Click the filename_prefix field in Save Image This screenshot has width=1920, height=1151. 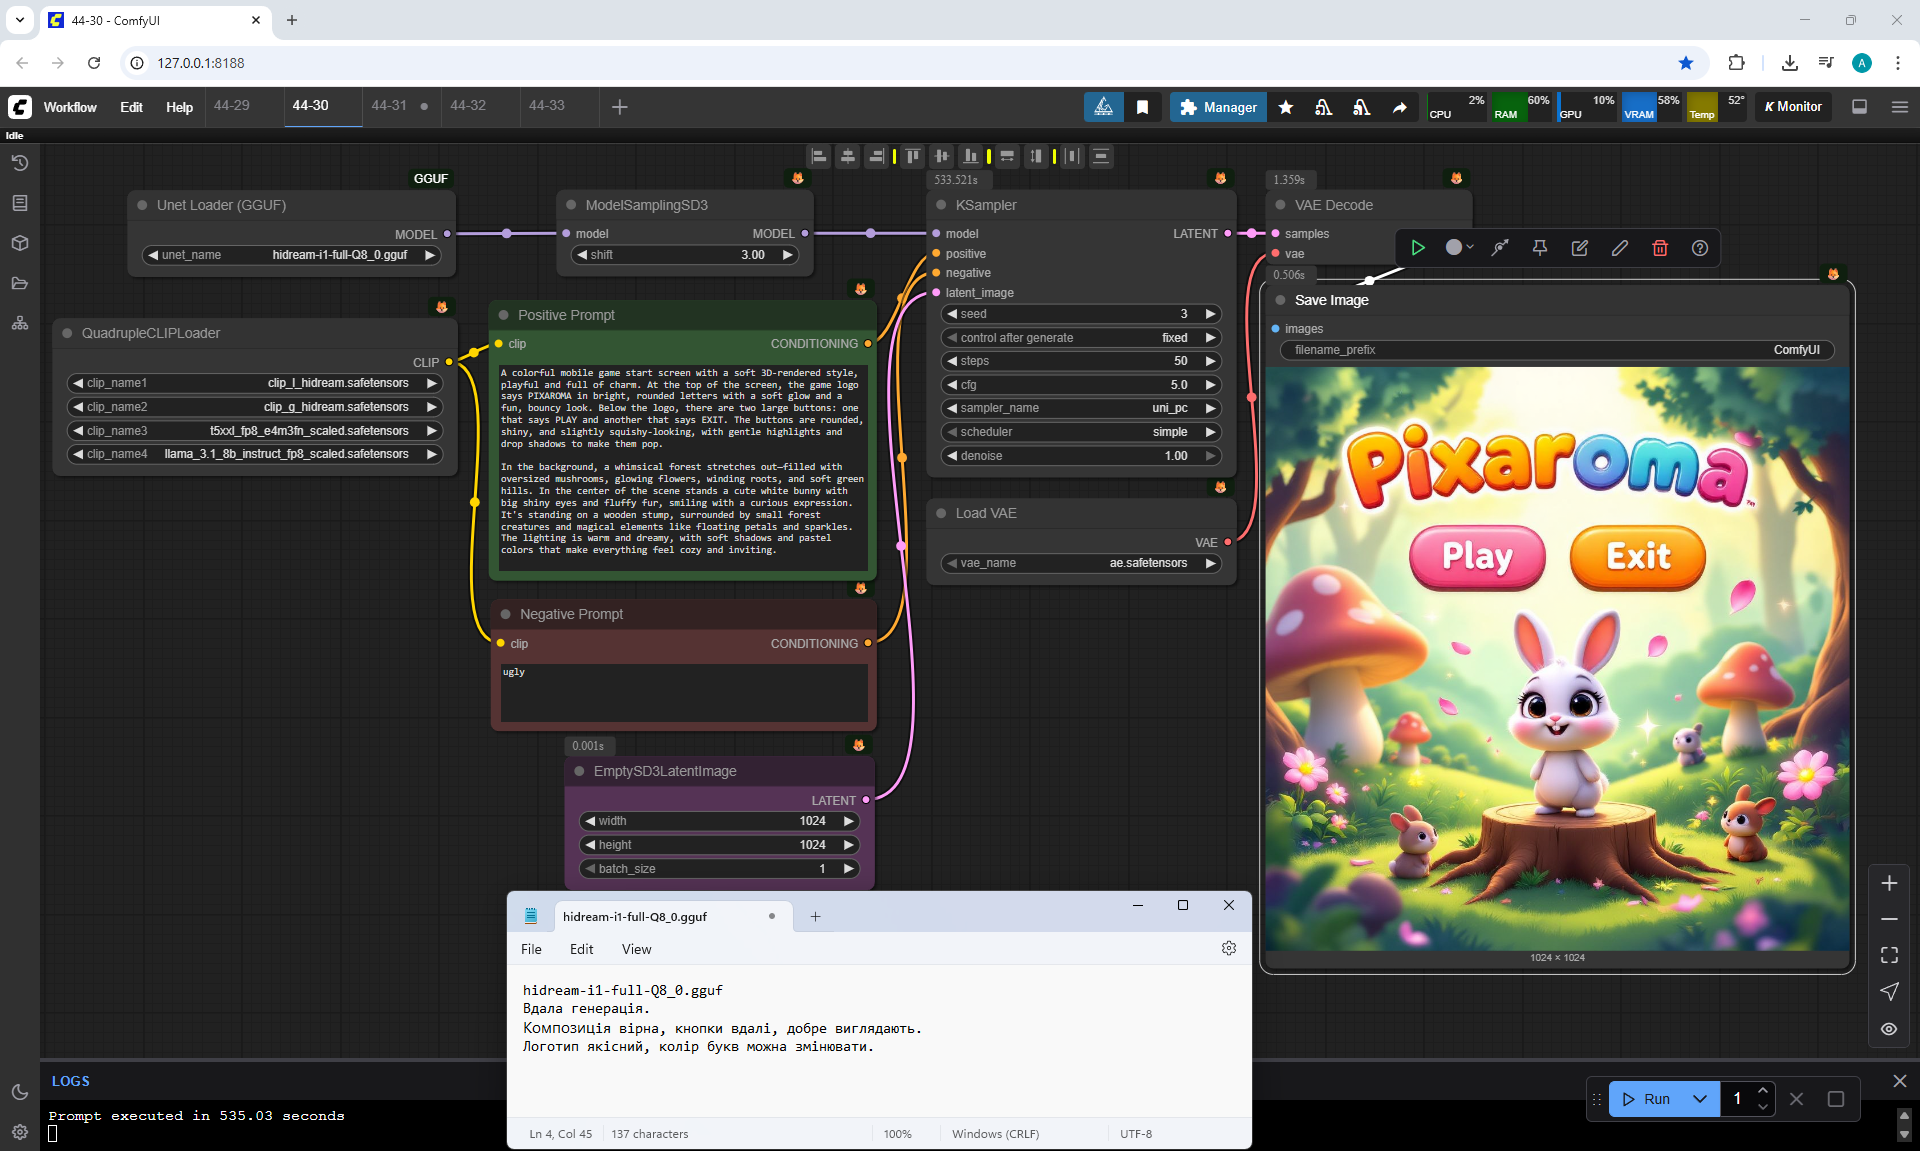(1557, 350)
